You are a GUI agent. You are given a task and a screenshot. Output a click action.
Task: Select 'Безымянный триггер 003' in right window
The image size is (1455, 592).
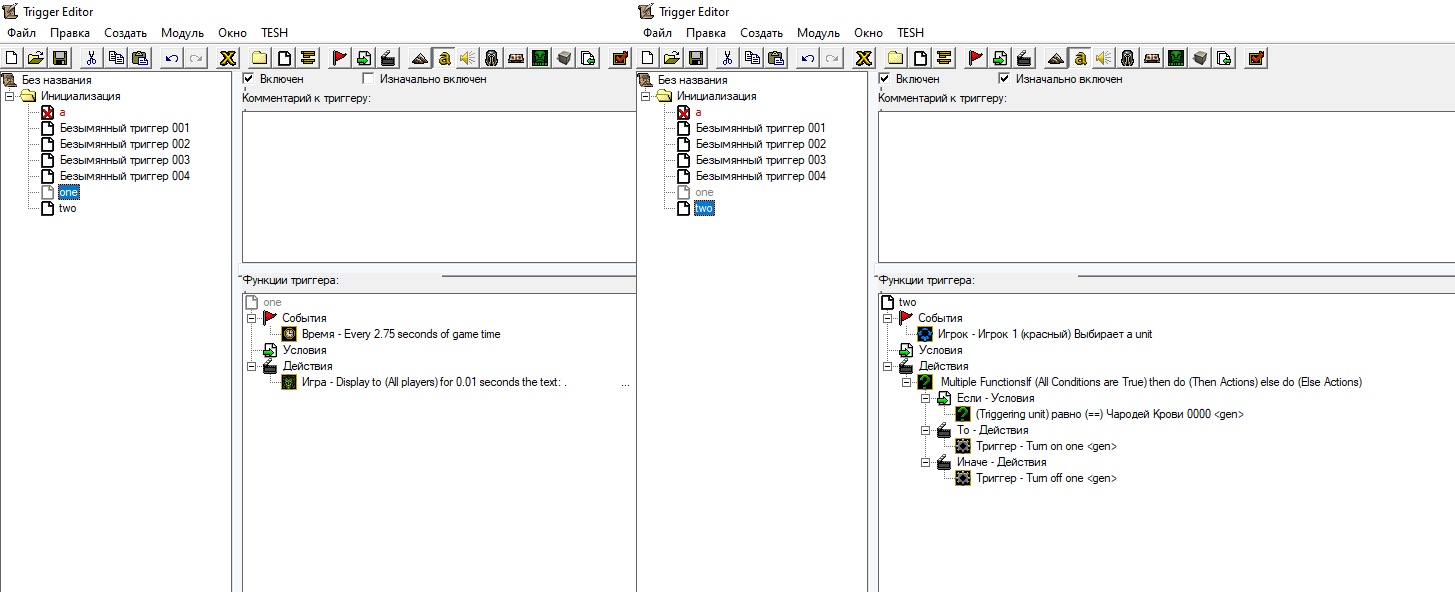[x=760, y=160]
